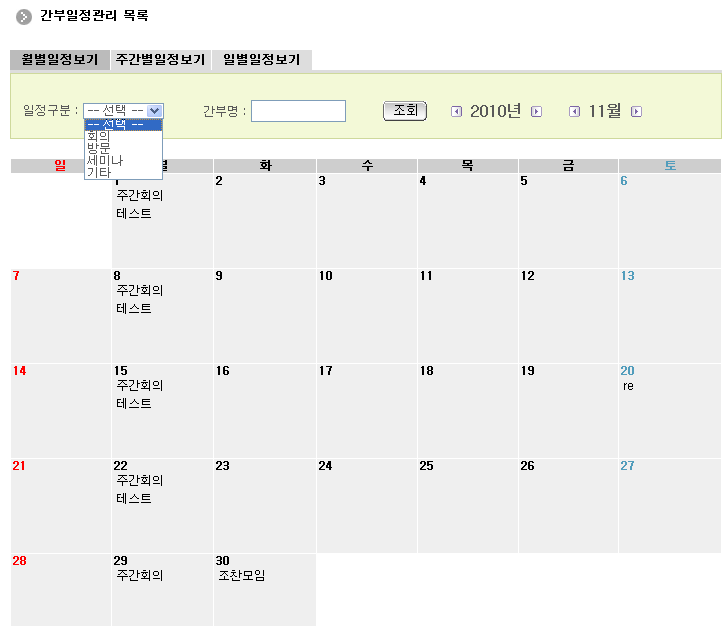Open the 테스트 event on the 22nd
This screenshot has height=627, width=726.
coord(134,499)
